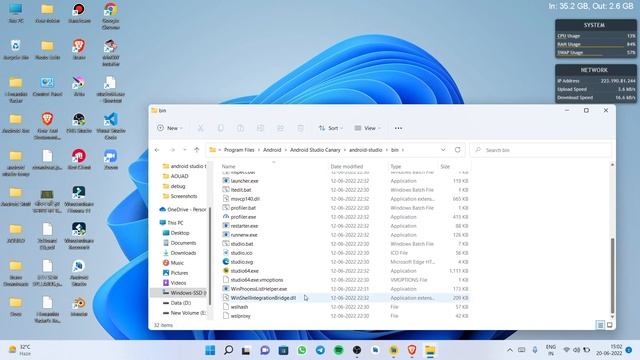Screen dimensions: 640x360
Task: Sort by Date modified column header
Action: (347, 167)
